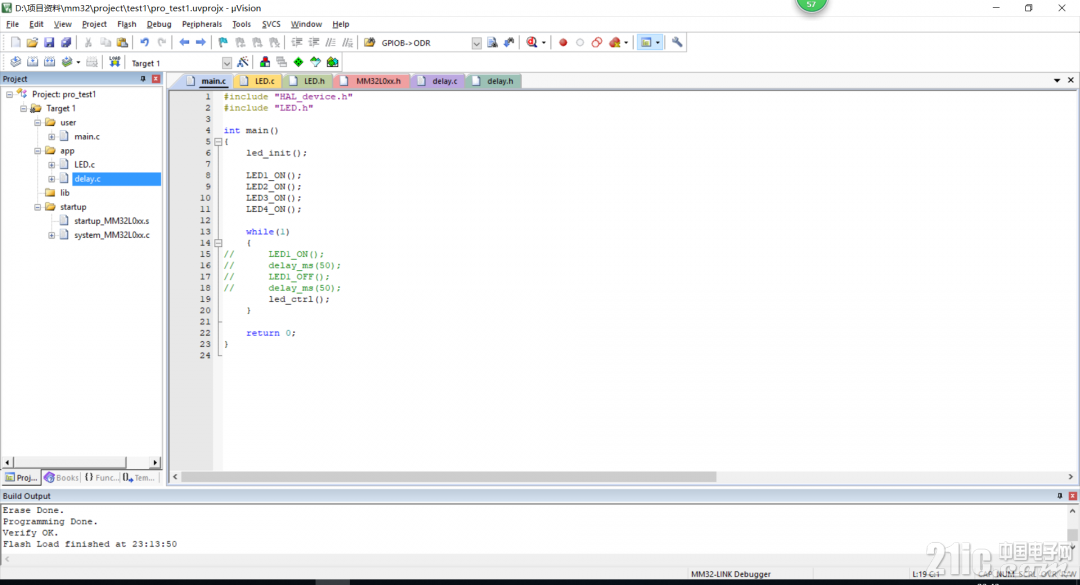1080x585 pixels.
Task: Collapse the startup folder
Action: pyautogui.click(x=38, y=207)
